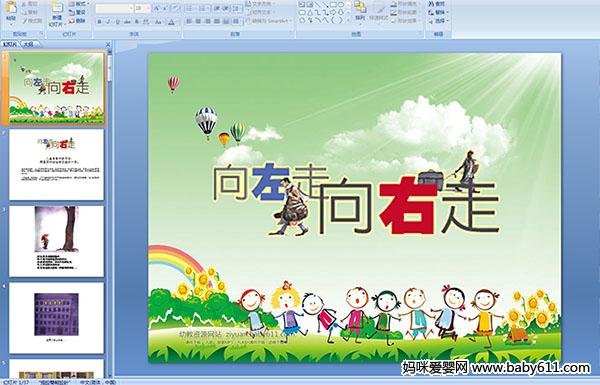Switch to the Outline tab in the left pane
Viewport: 600px width, 385px height.
click(28, 44)
